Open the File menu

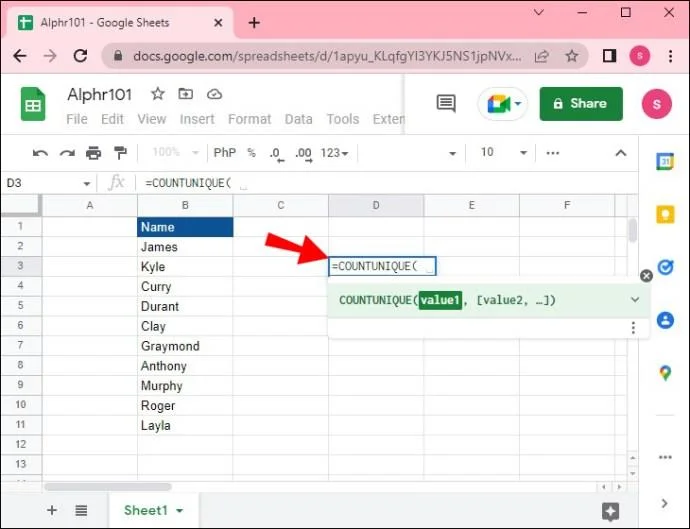(x=77, y=119)
